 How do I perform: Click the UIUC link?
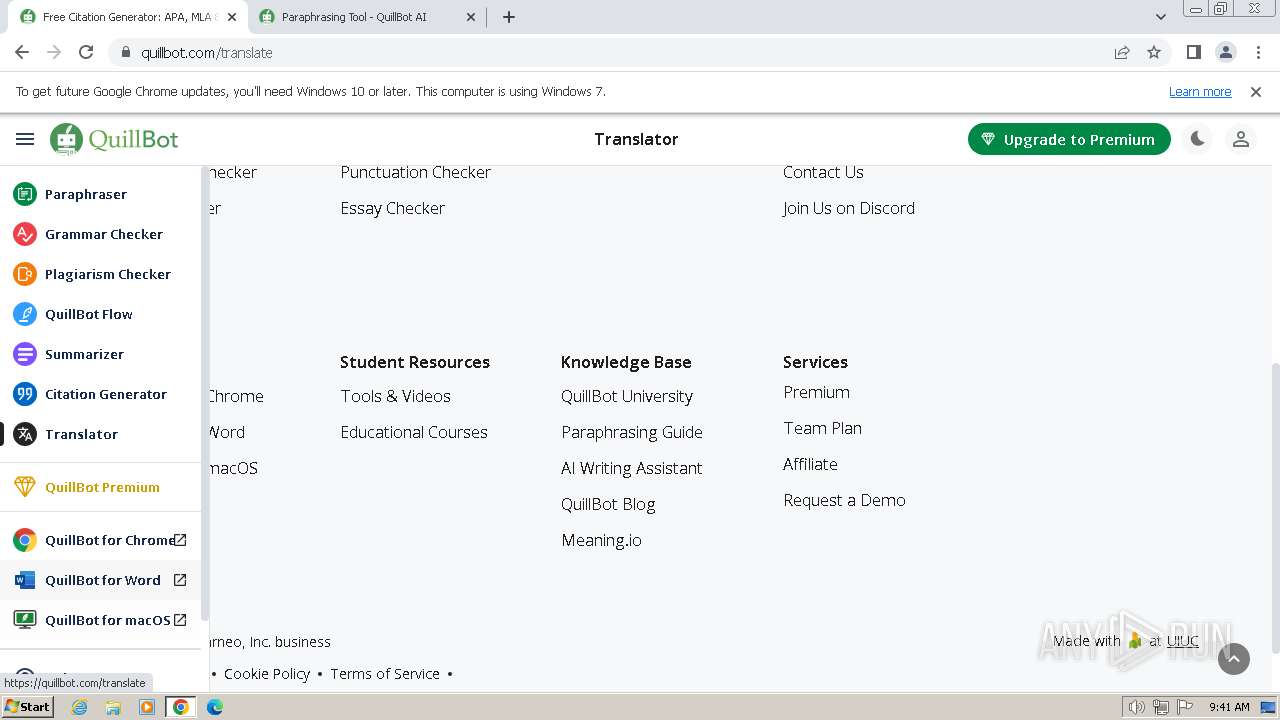1182,641
